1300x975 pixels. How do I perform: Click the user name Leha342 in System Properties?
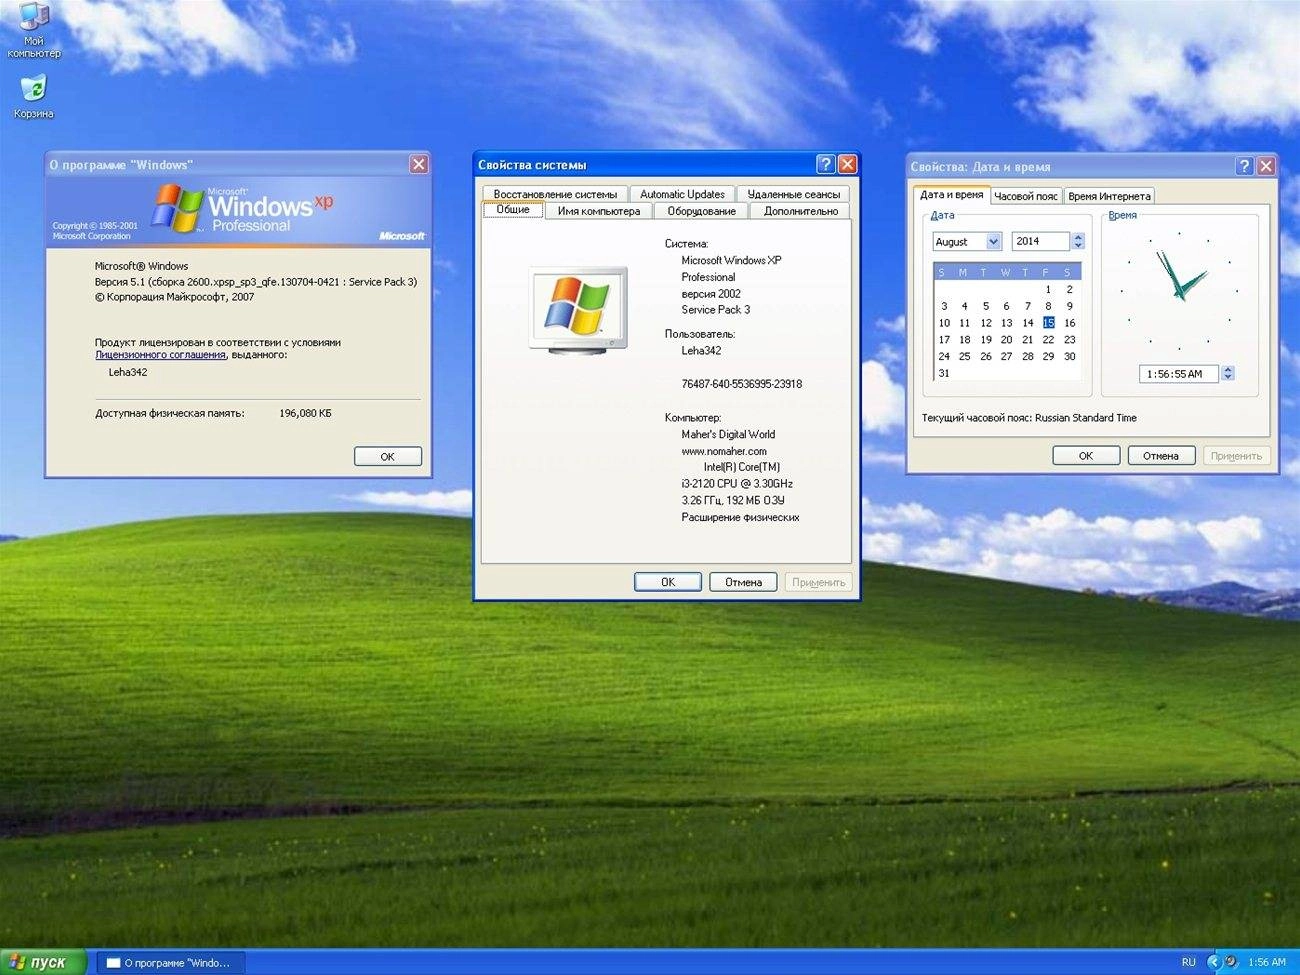tap(701, 351)
